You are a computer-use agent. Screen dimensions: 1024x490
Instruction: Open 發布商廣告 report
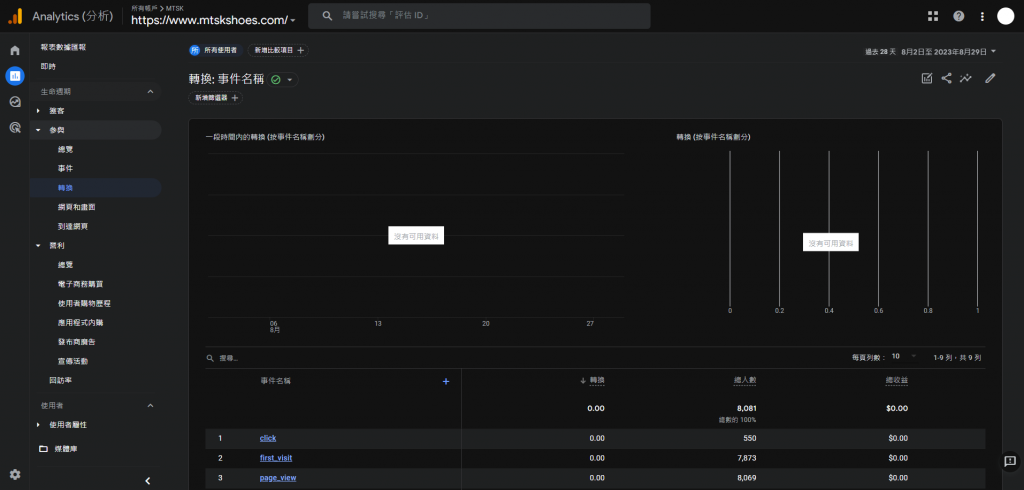pos(76,342)
